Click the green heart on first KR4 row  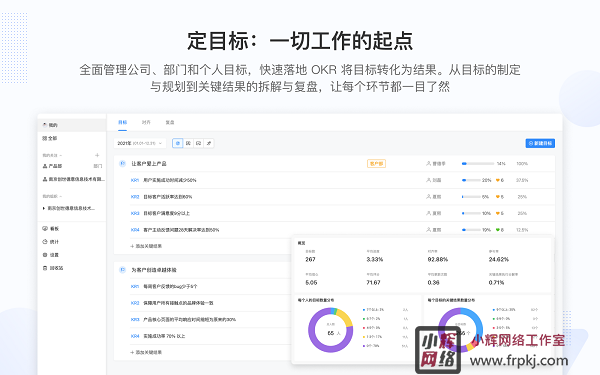pos(498,230)
